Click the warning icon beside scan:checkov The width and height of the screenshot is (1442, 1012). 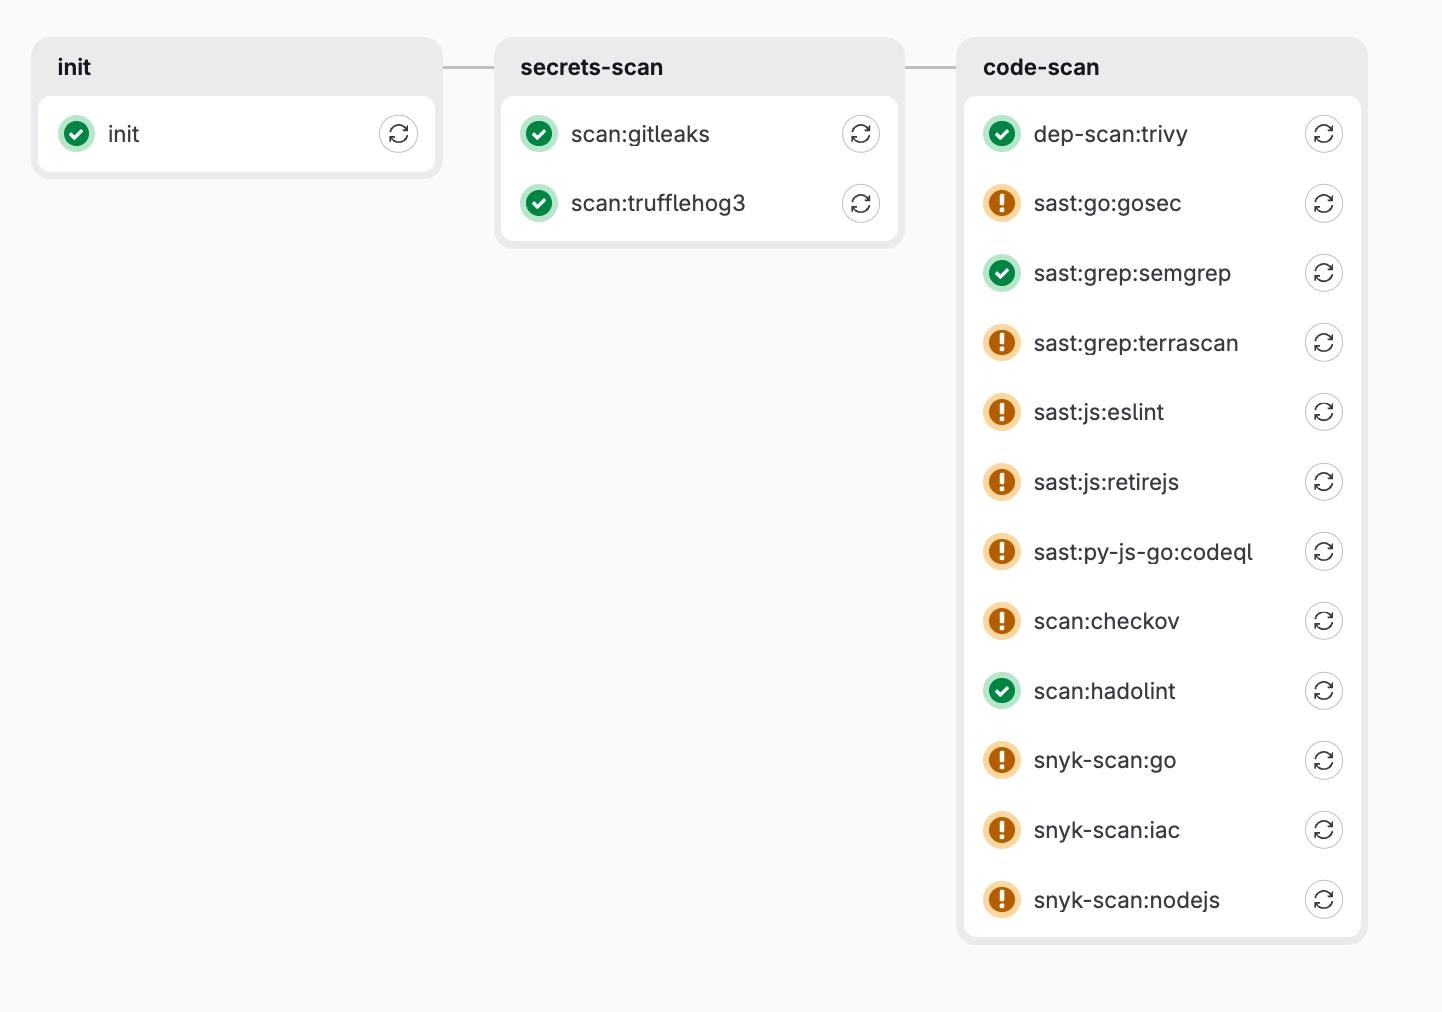pos(1002,621)
